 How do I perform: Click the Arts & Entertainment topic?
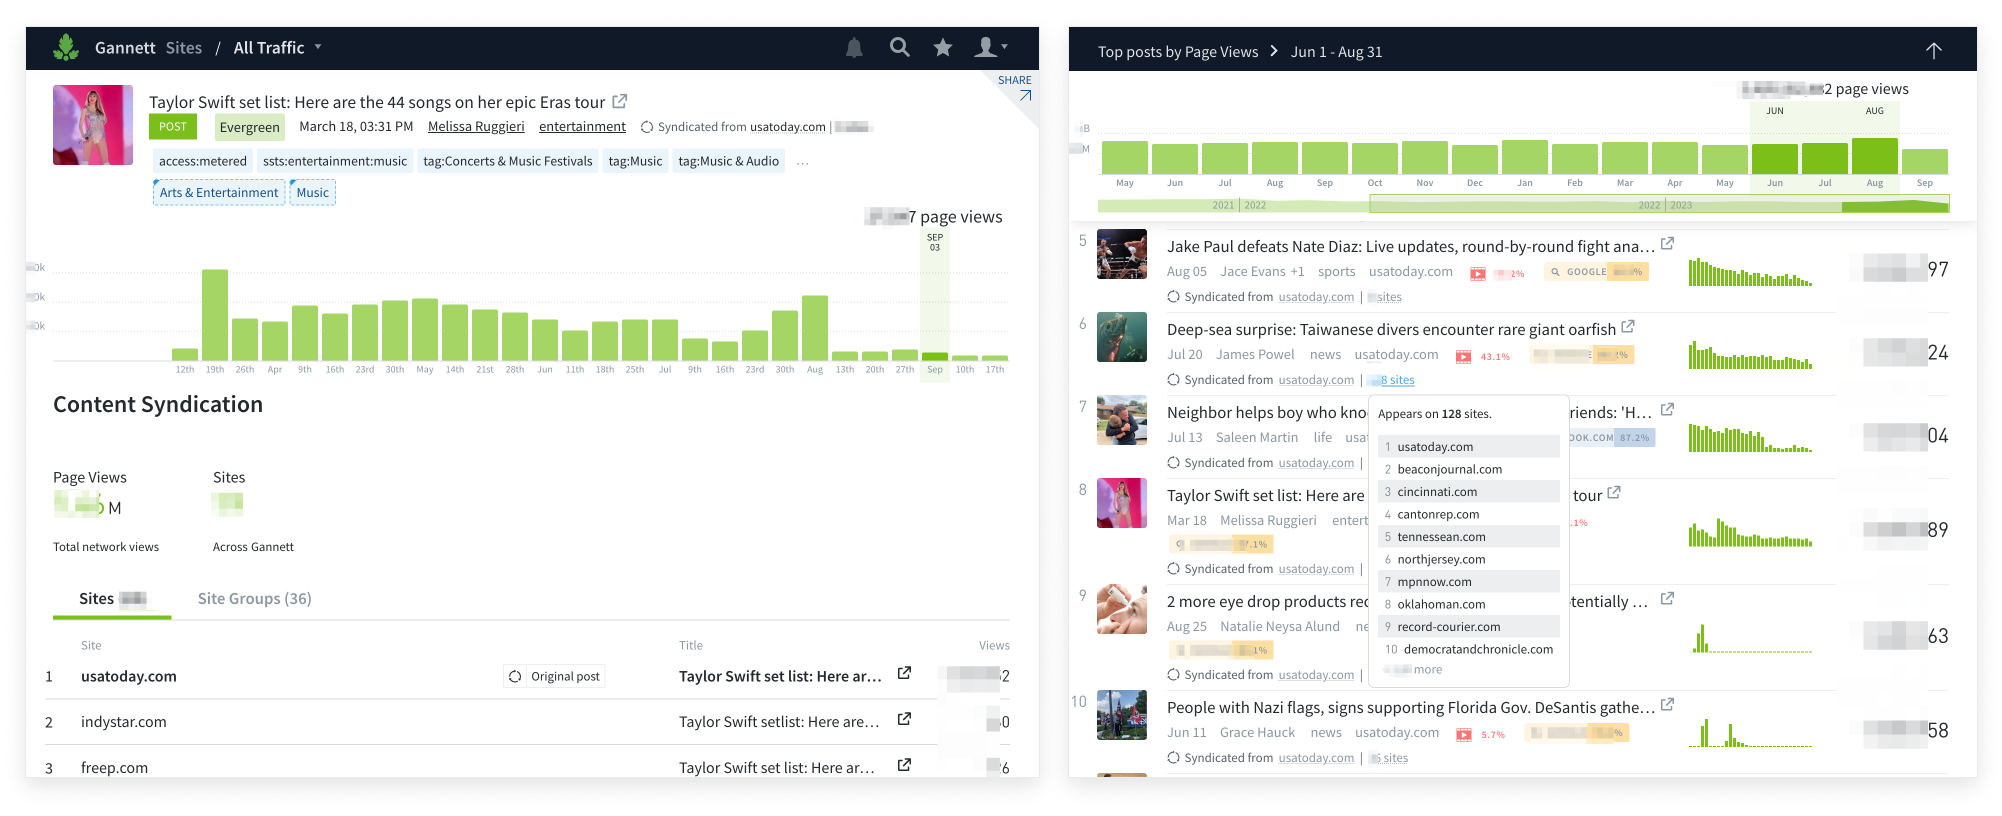click(219, 193)
